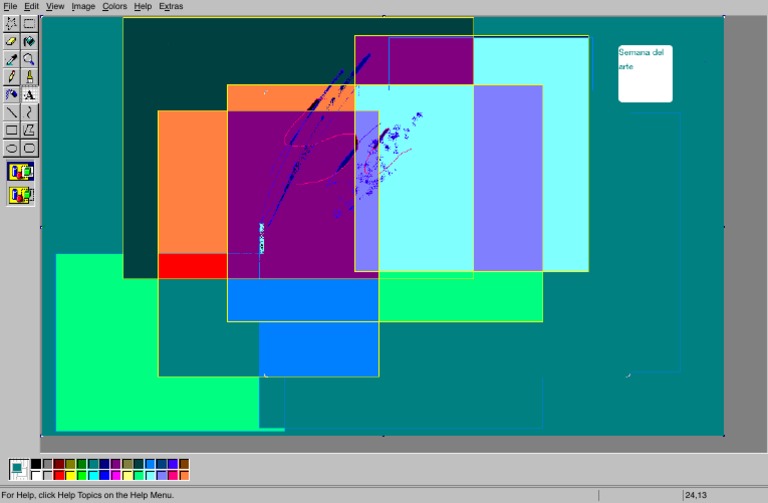Switch to the Airbrush spray tool

[x=12, y=95]
